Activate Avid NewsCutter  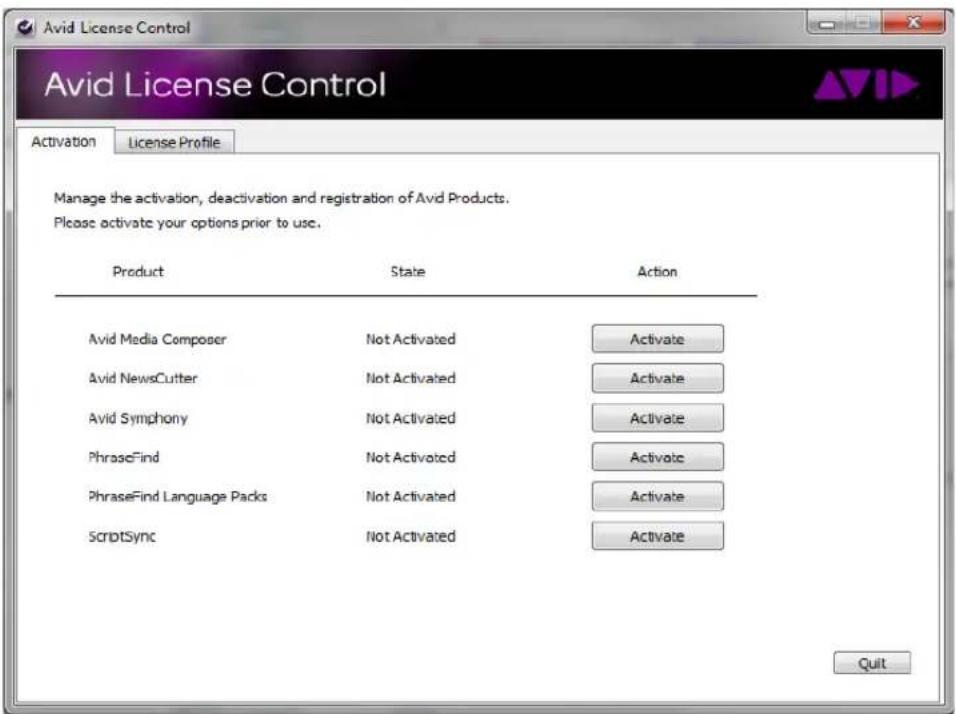tap(657, 378)
